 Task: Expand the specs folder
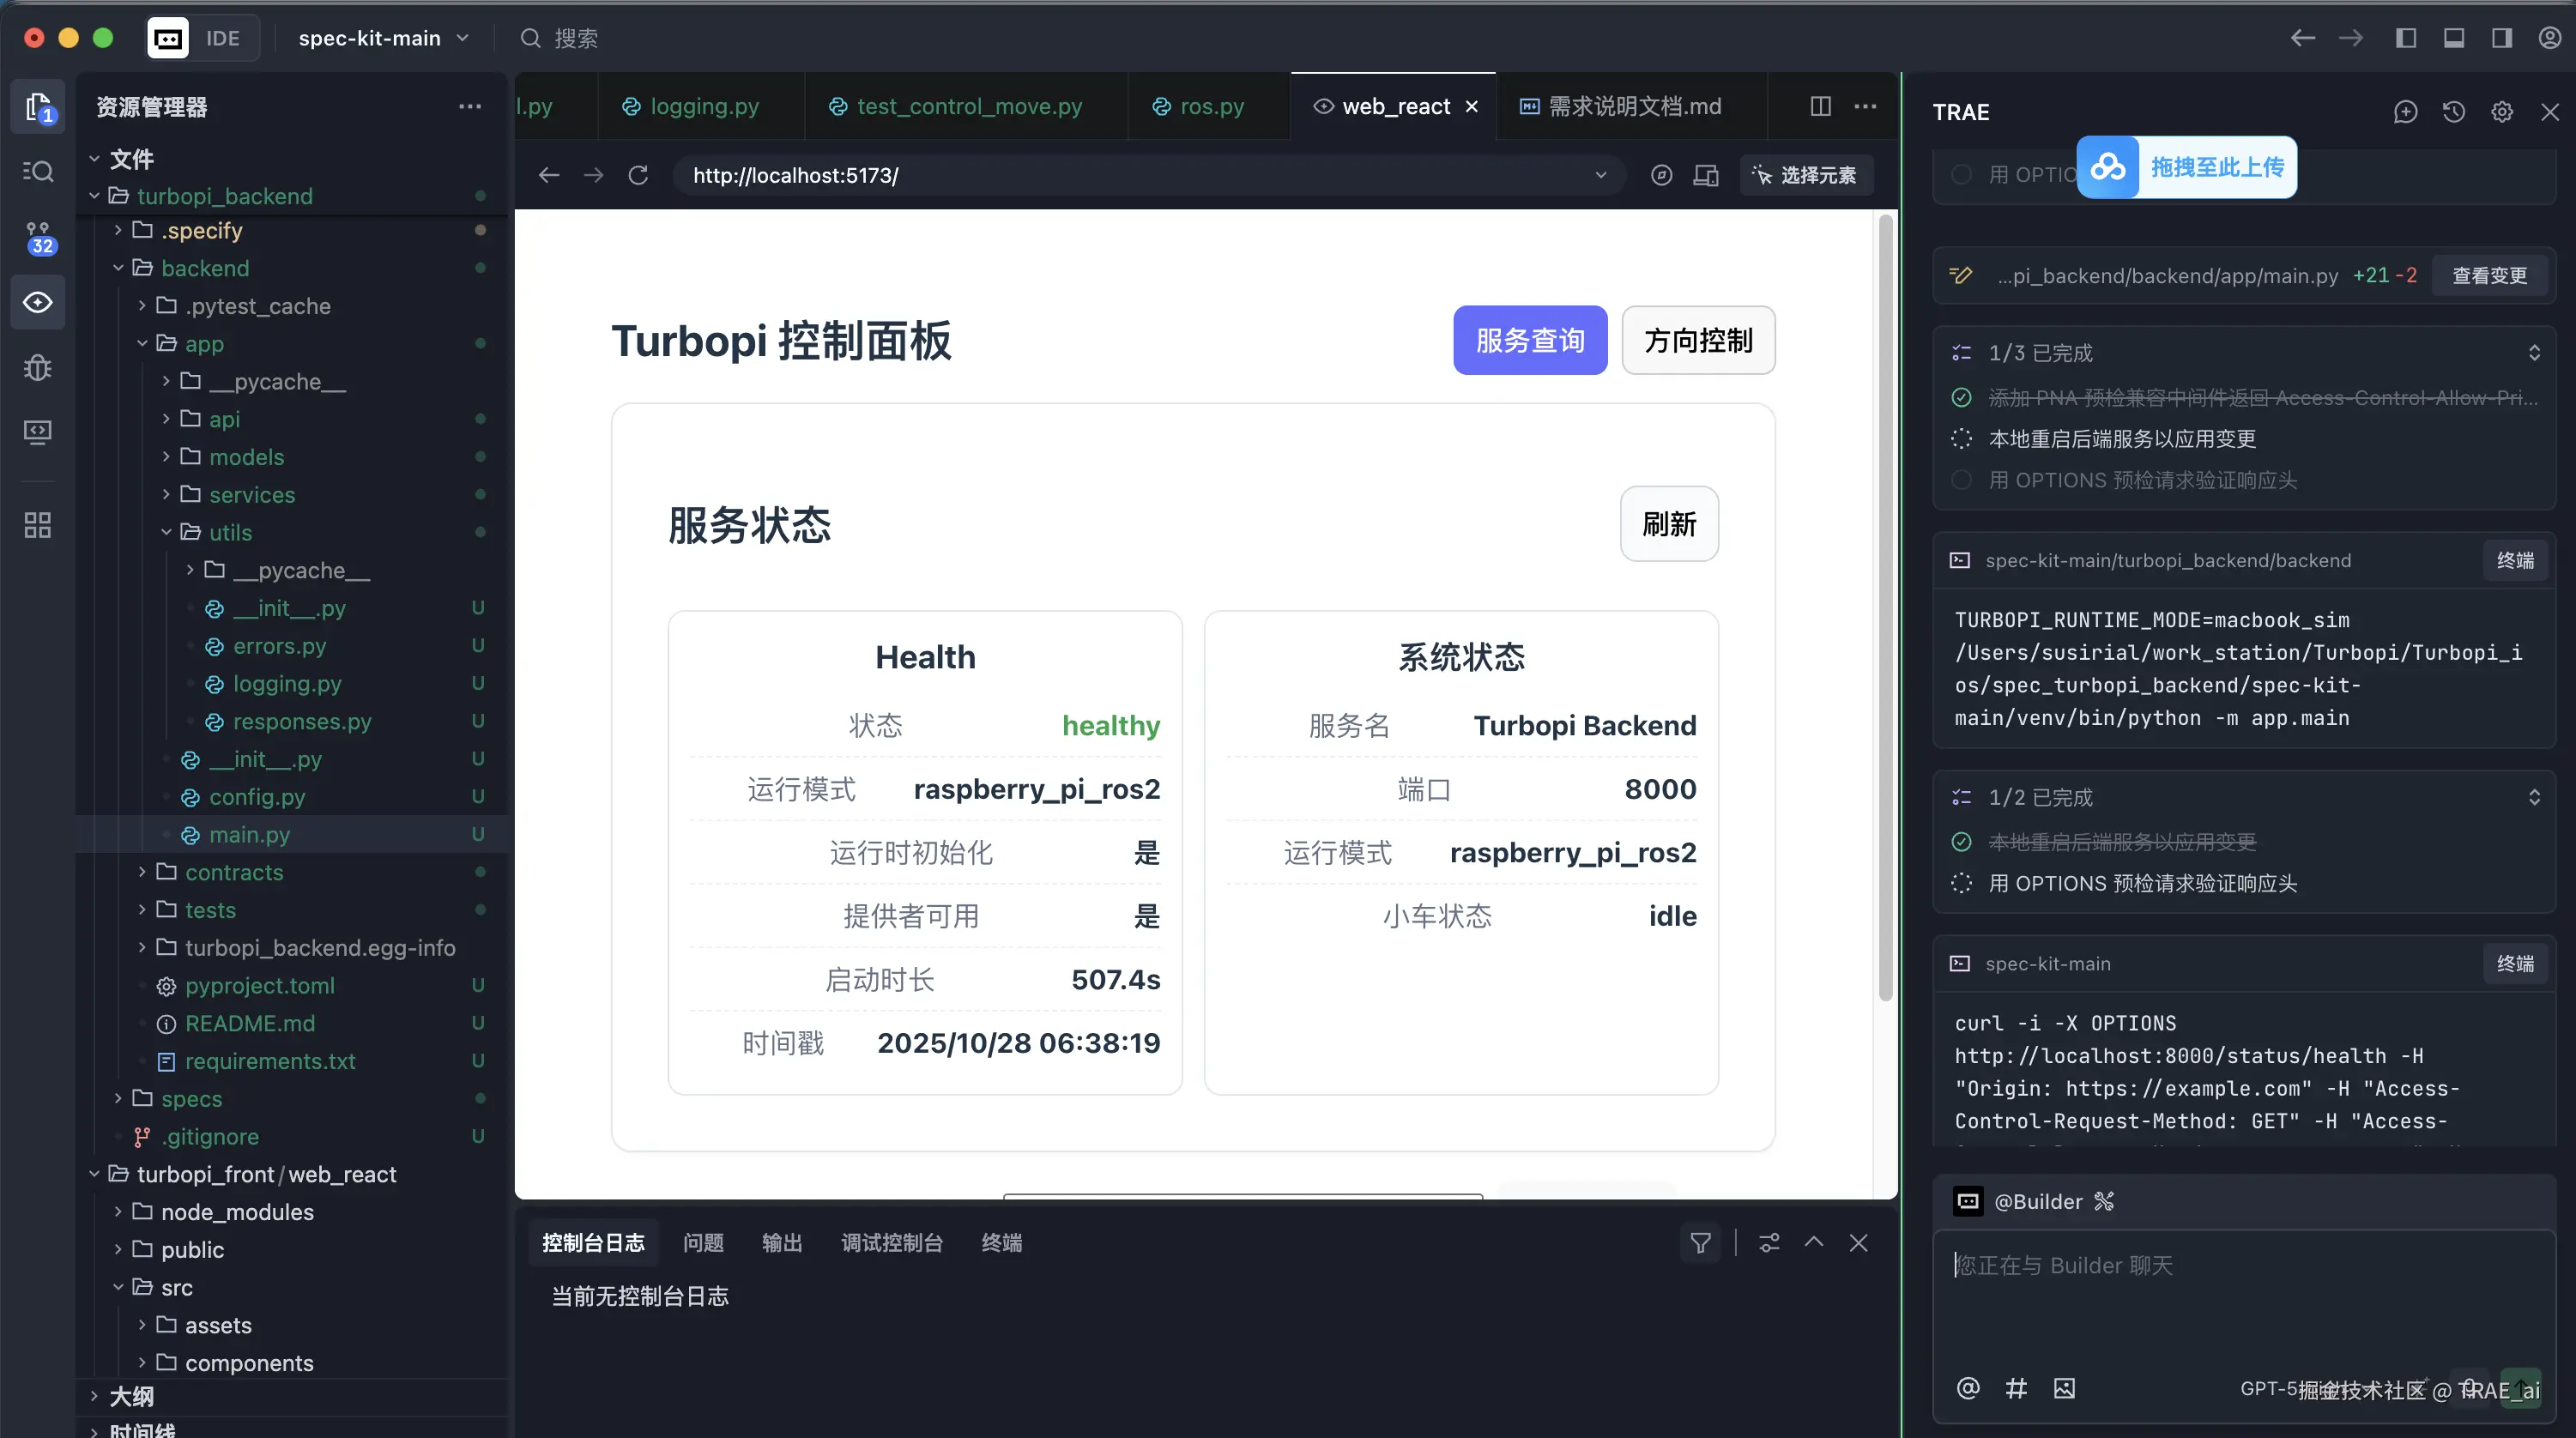point(191,1099)
